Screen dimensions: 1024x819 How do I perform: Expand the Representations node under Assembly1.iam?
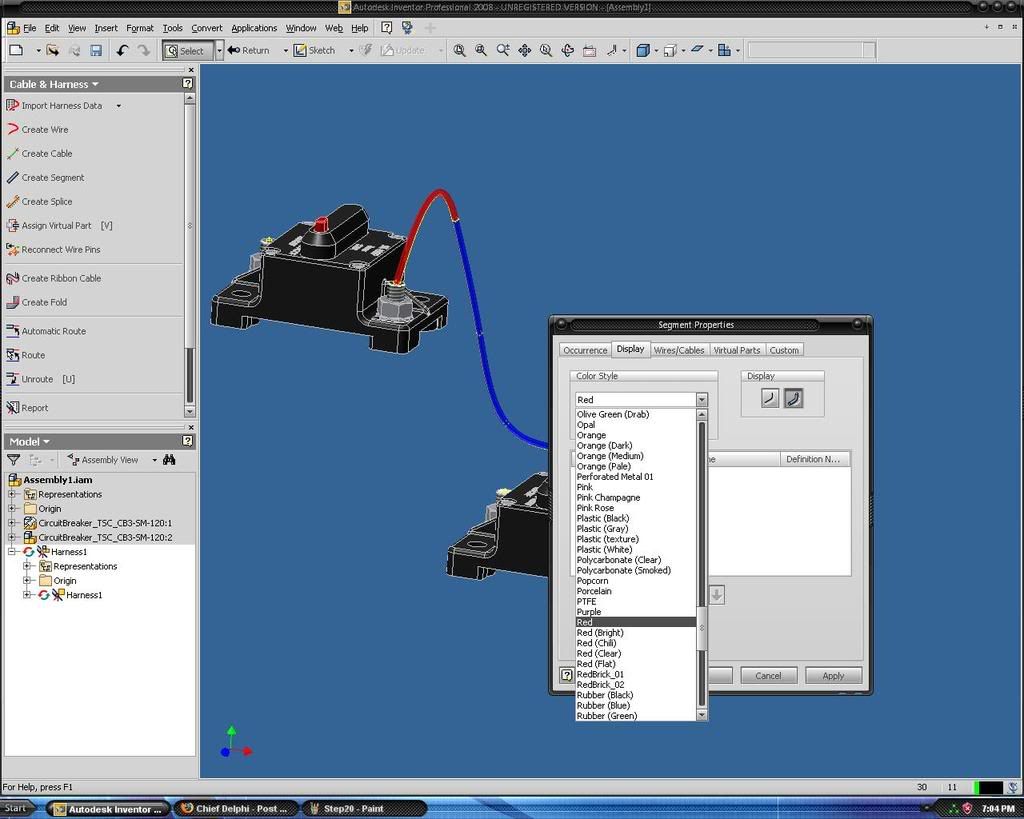point(12,494)
